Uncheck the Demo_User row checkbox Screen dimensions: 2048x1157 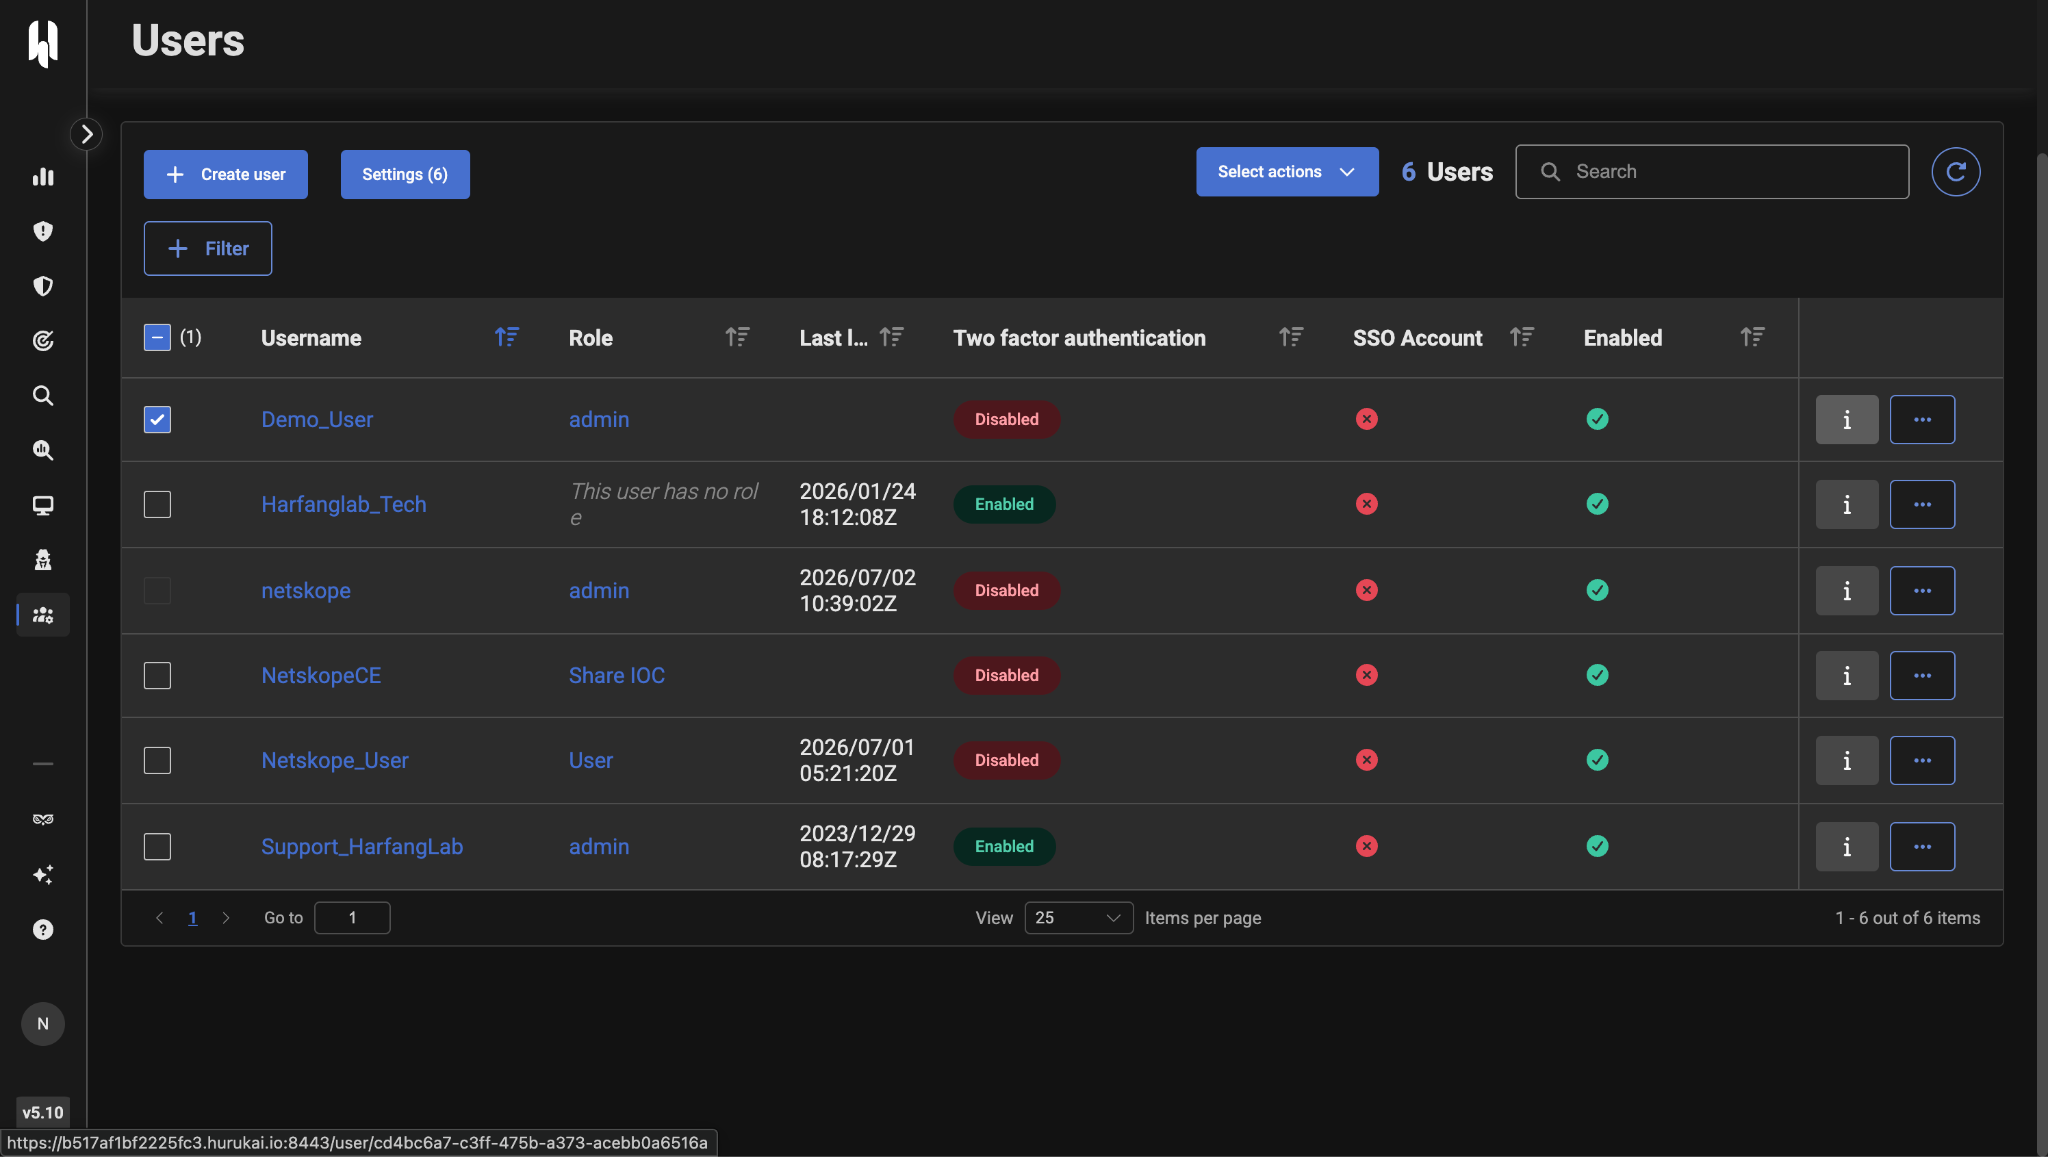[x=157, y=420]
